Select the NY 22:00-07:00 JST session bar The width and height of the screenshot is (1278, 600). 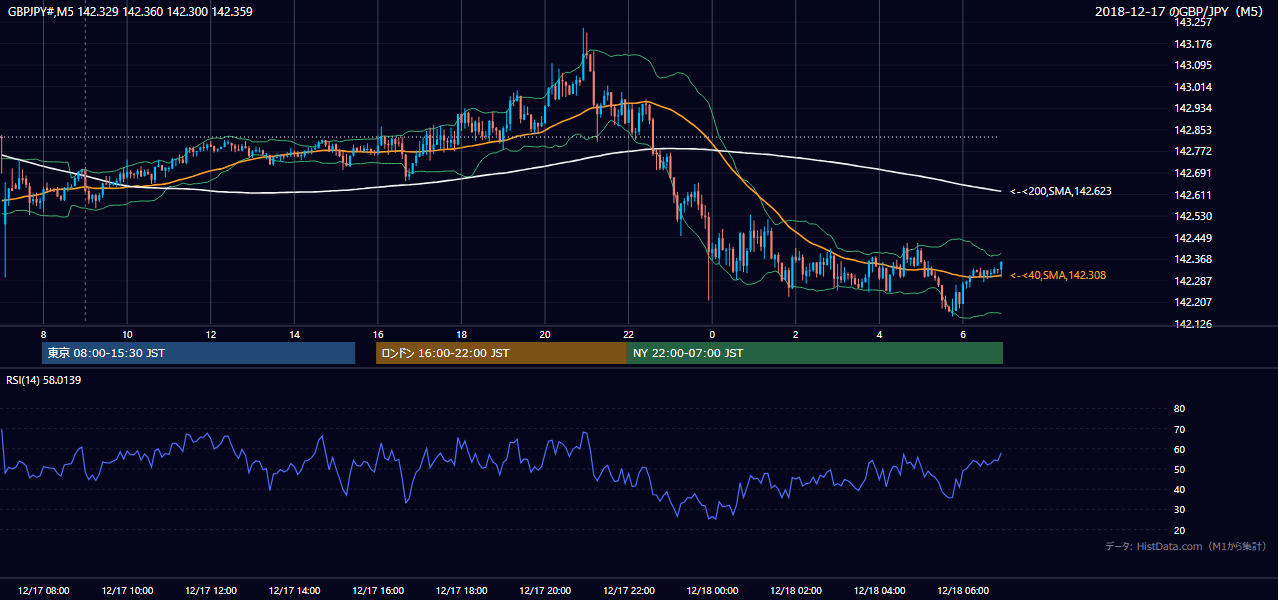pyautogui.click(x=814, y=353)
